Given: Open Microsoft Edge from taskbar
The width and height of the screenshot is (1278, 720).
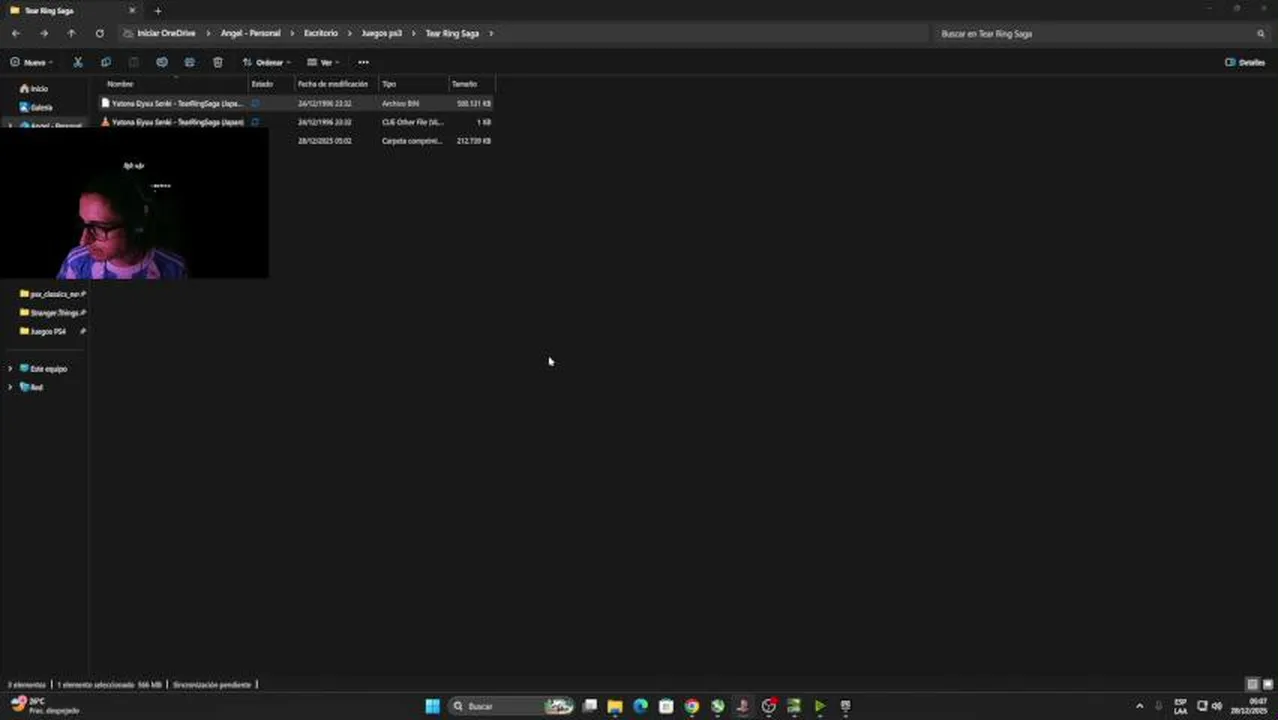Looking at the screenshot, I should pyautogui.click(x=640, y=706).
